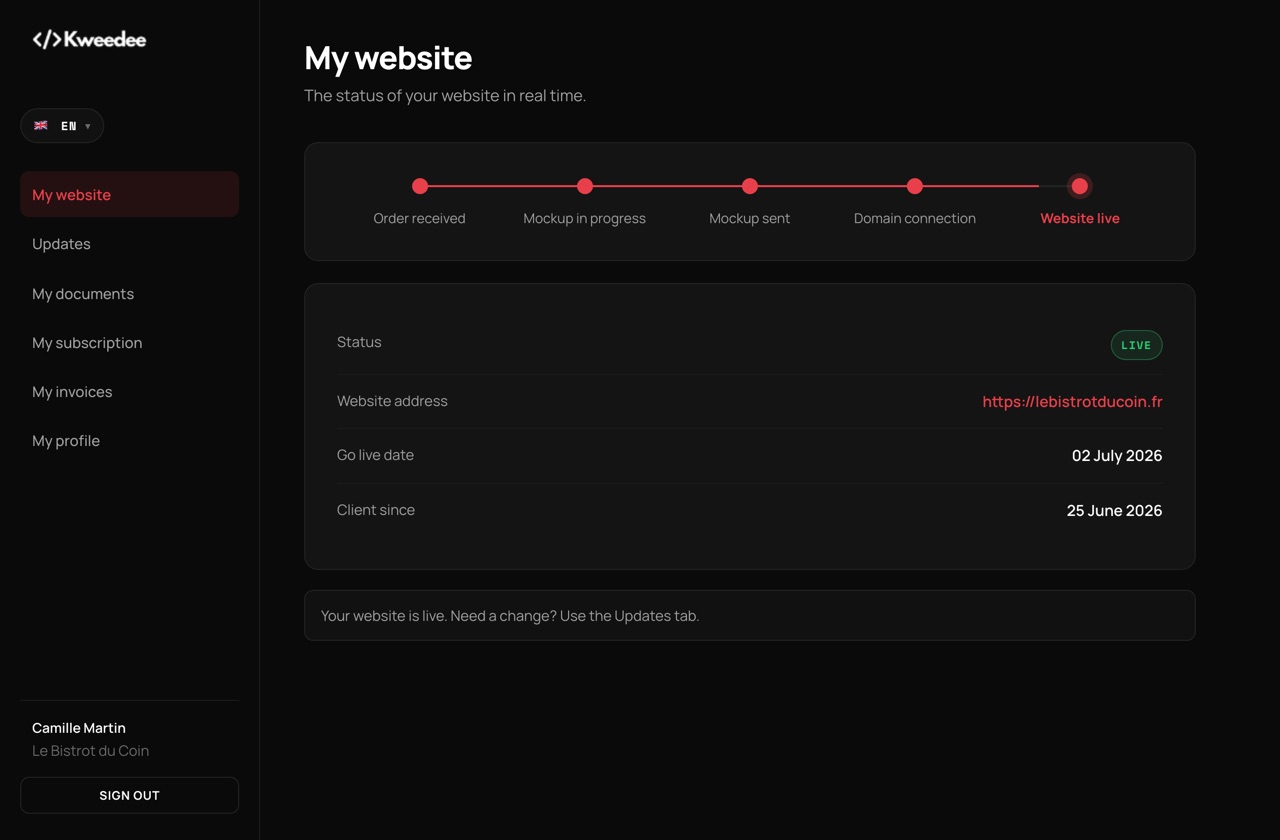Click the Website live step dot
This screenshot has width=1280, height=840.
coord(1080,186)
